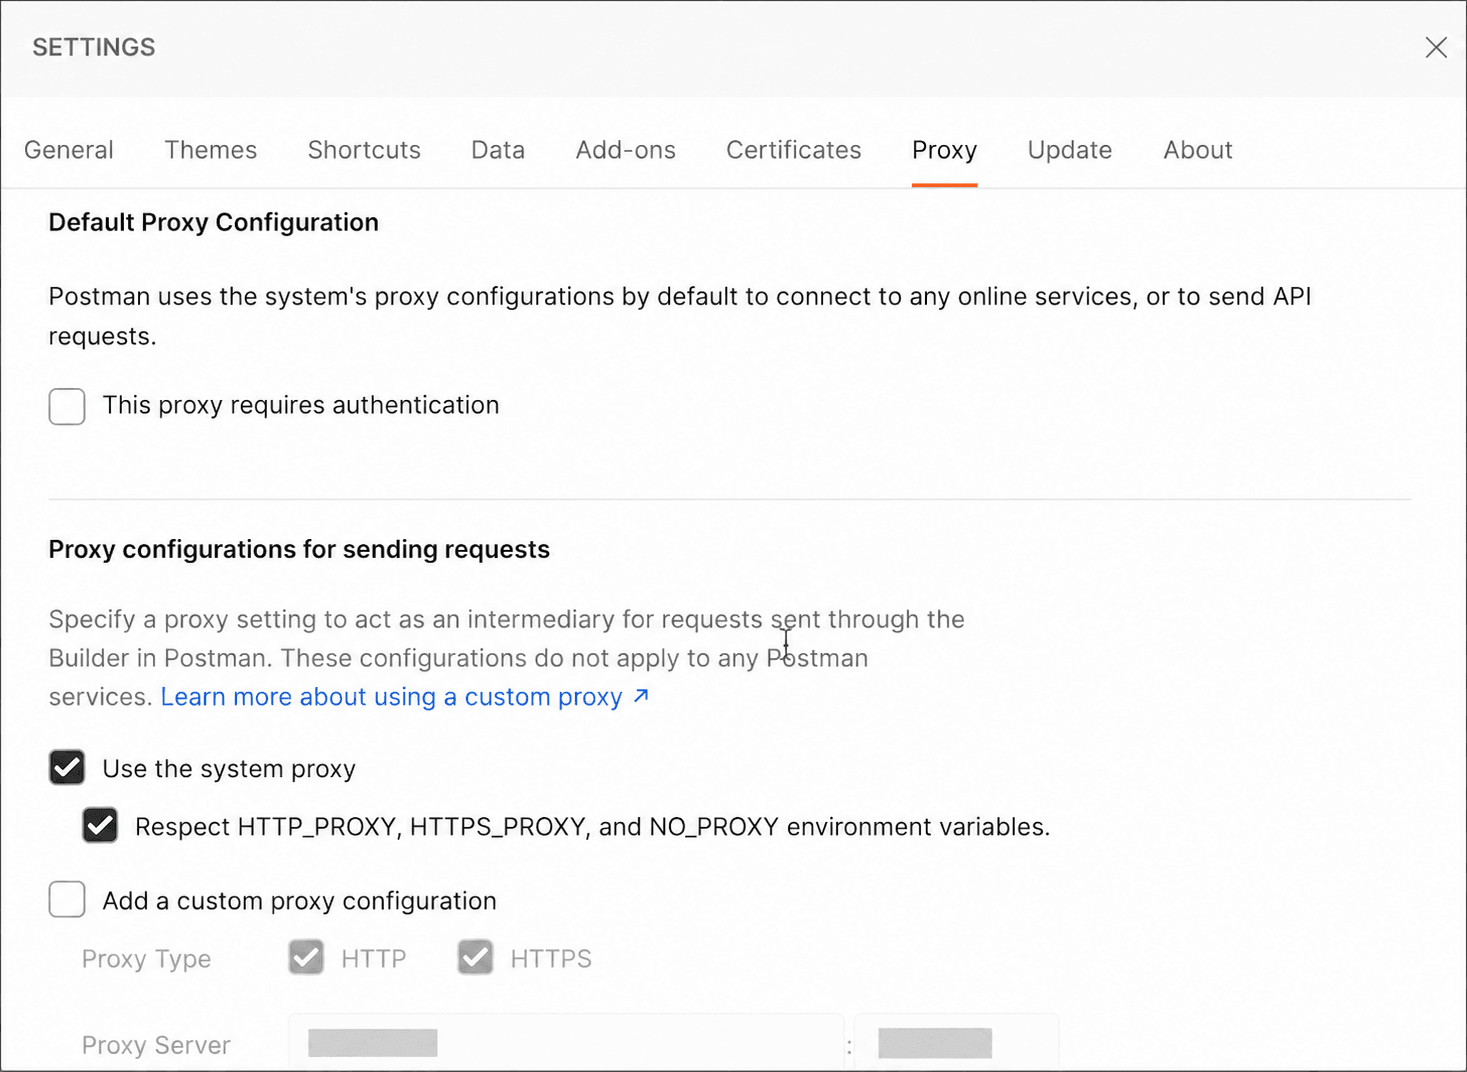
Task: Open the Certificates tab
Action: click(x=794, y=150)
